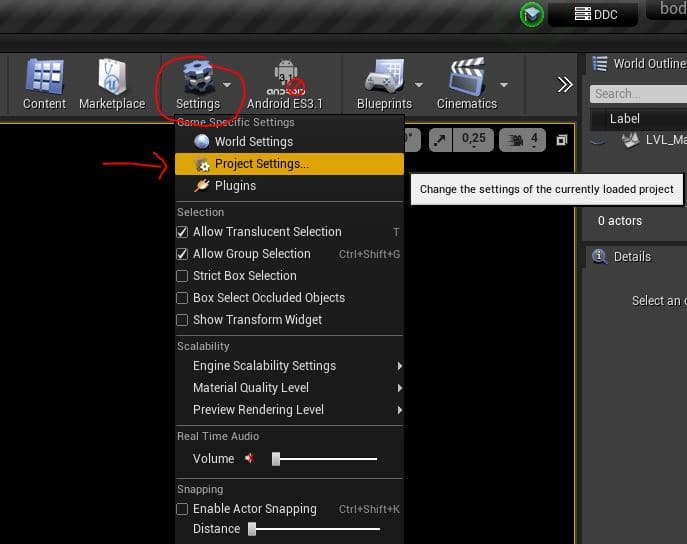Enable Strict Box Selection checkbox
This screenshot has height=544, width=687.
pyautogui.click(x=182, y=276)
